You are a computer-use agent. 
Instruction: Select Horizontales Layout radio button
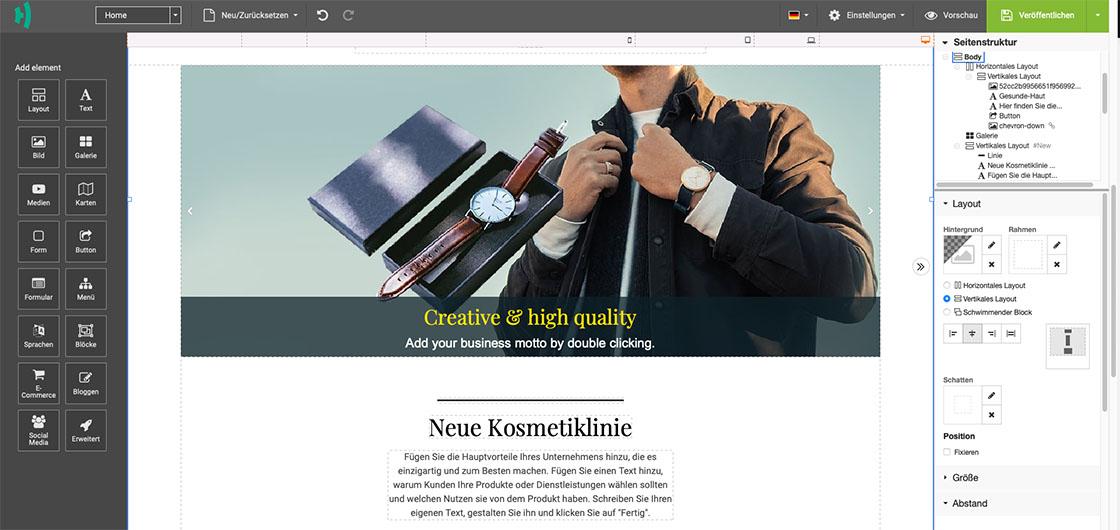coord(947,285)
